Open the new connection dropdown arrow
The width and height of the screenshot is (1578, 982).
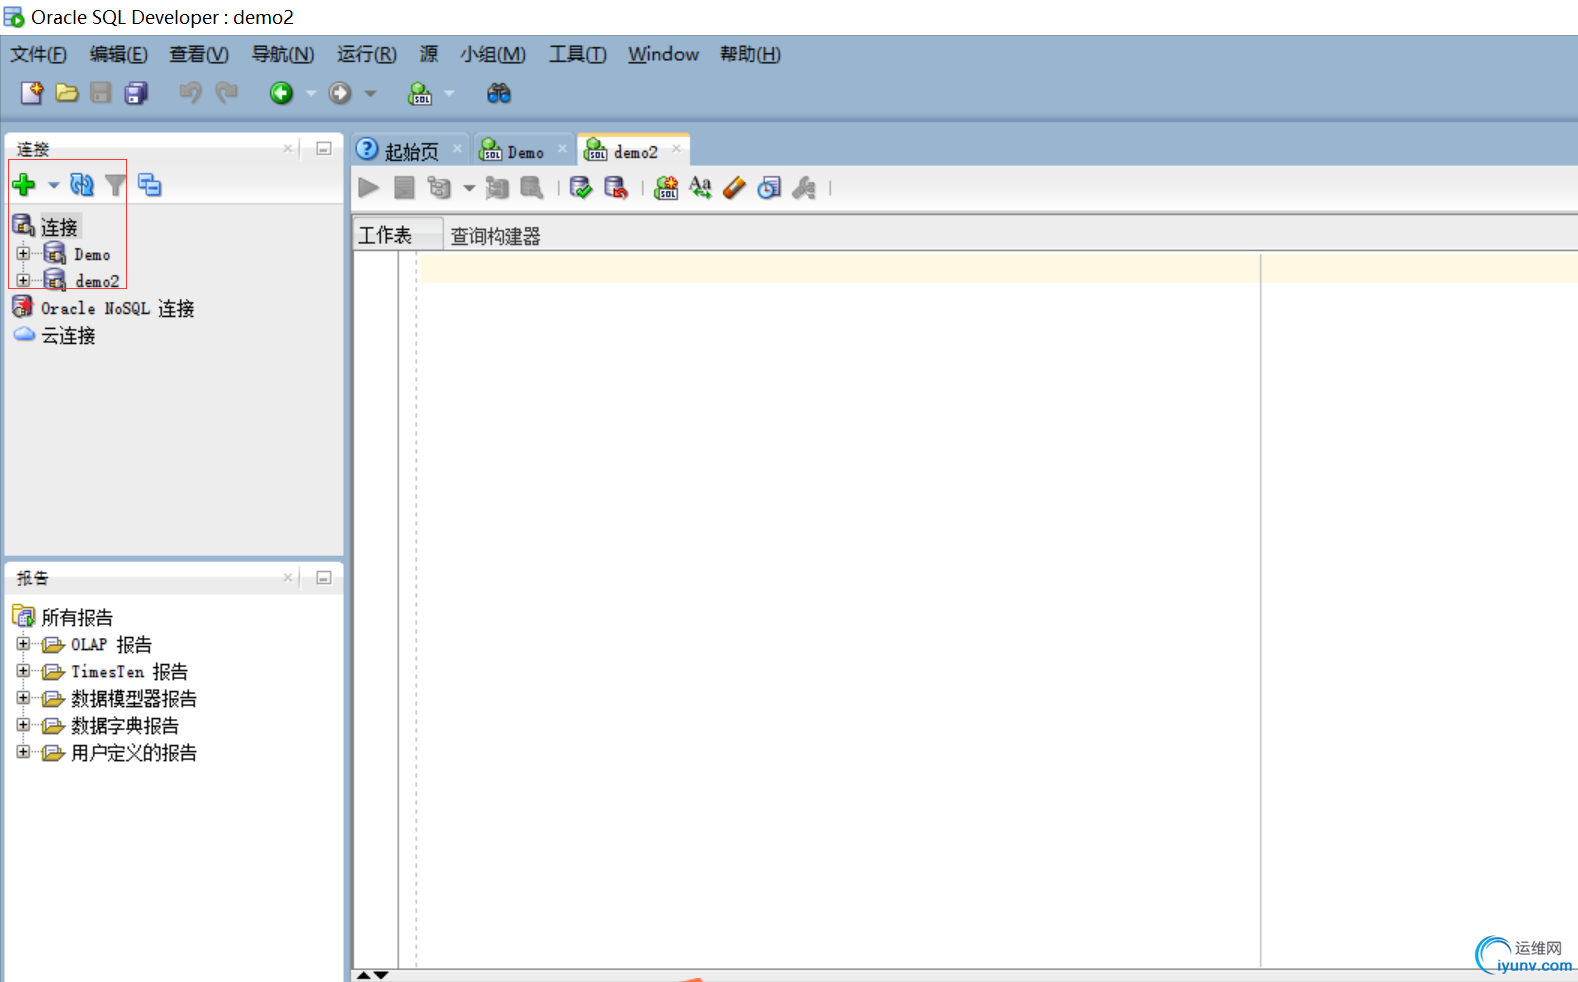pyautogui.click(x=54, y=185)
